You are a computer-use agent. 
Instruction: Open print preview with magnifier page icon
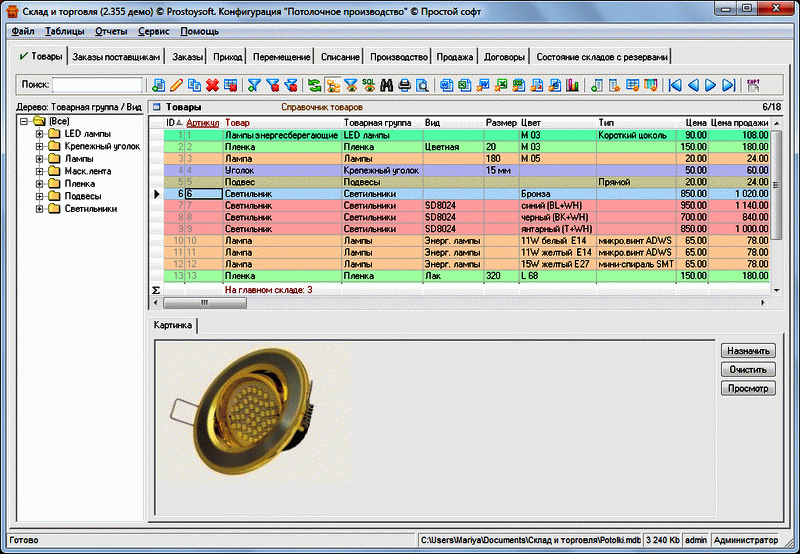pos(422,85)
